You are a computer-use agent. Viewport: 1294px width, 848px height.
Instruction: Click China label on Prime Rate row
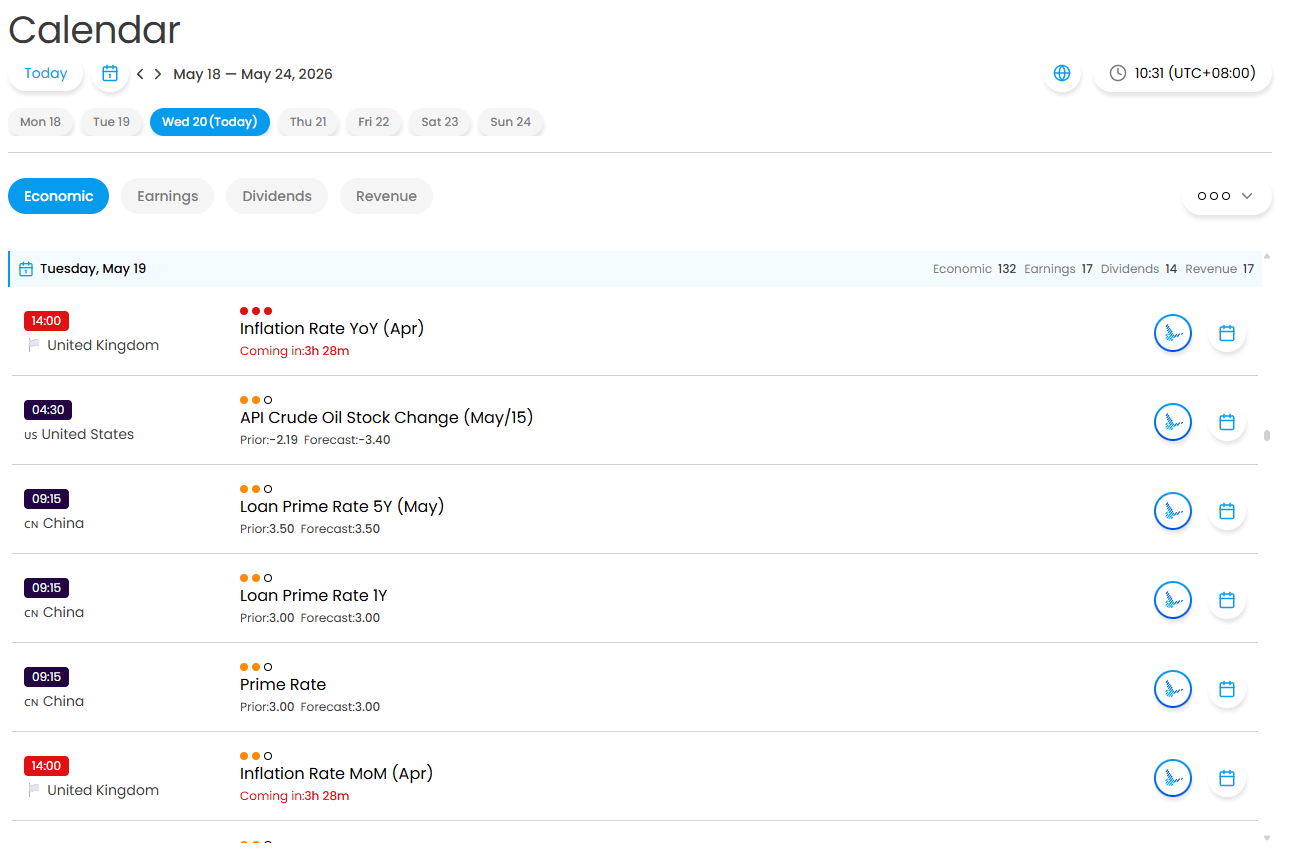(x=63, y=702)
